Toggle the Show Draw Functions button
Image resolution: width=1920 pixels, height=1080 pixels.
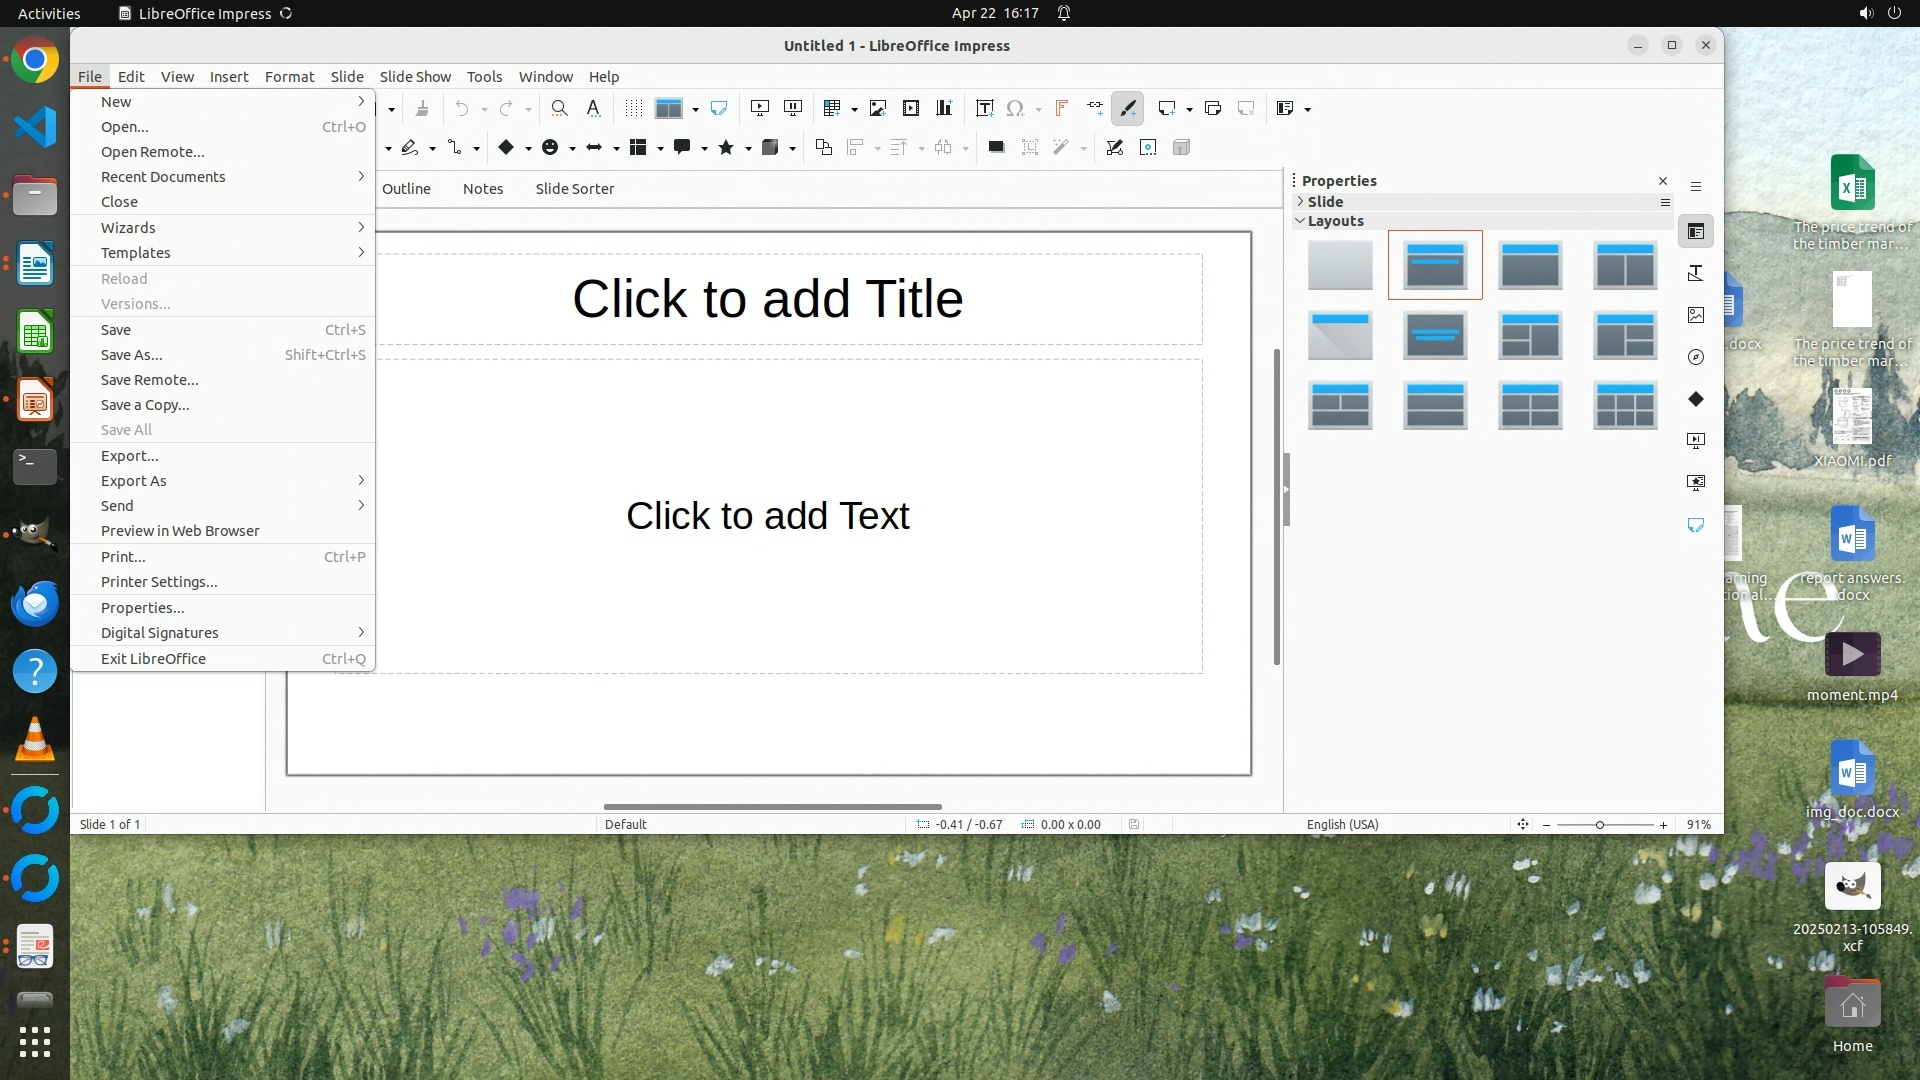[x=1128, y=108]
